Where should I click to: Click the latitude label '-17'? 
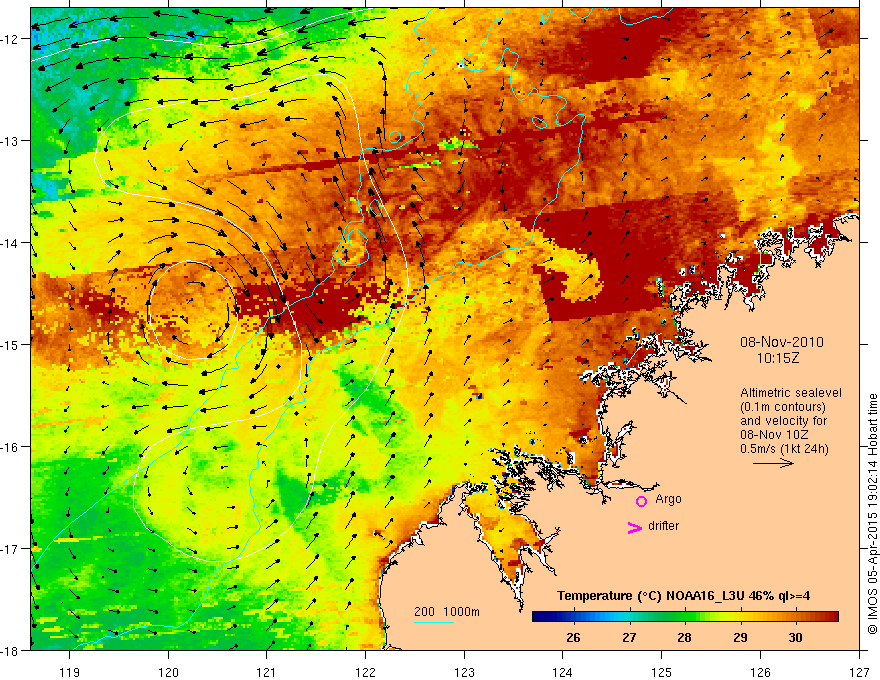11,549
